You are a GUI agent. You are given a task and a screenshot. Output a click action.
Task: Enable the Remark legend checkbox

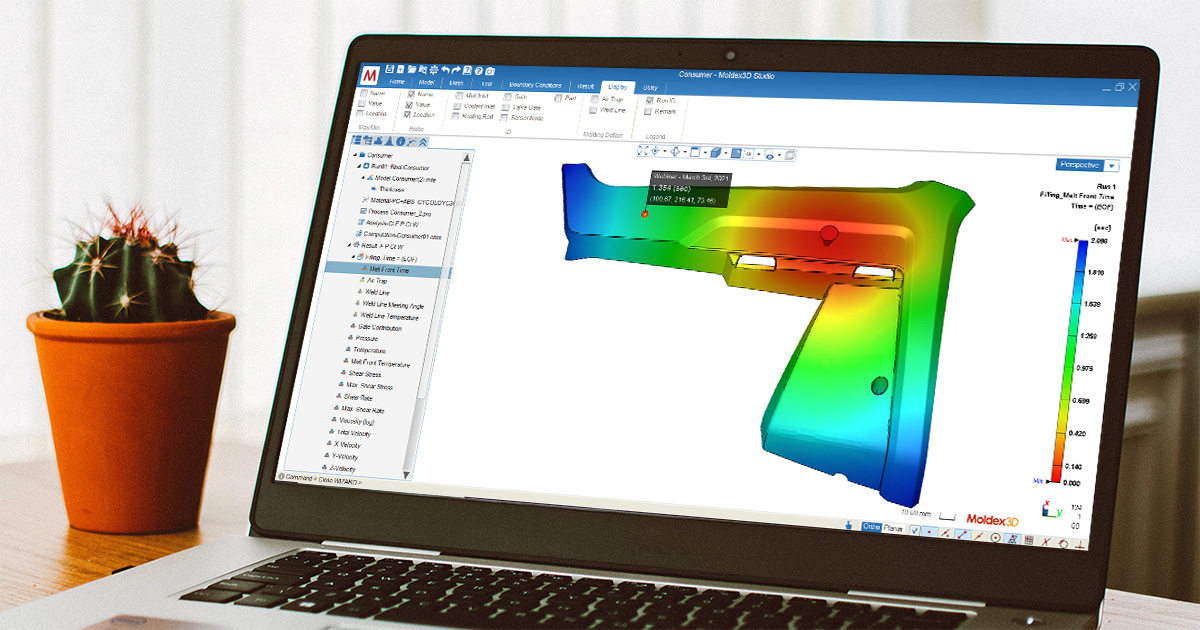pyautogui.click(x=647, y=111)
